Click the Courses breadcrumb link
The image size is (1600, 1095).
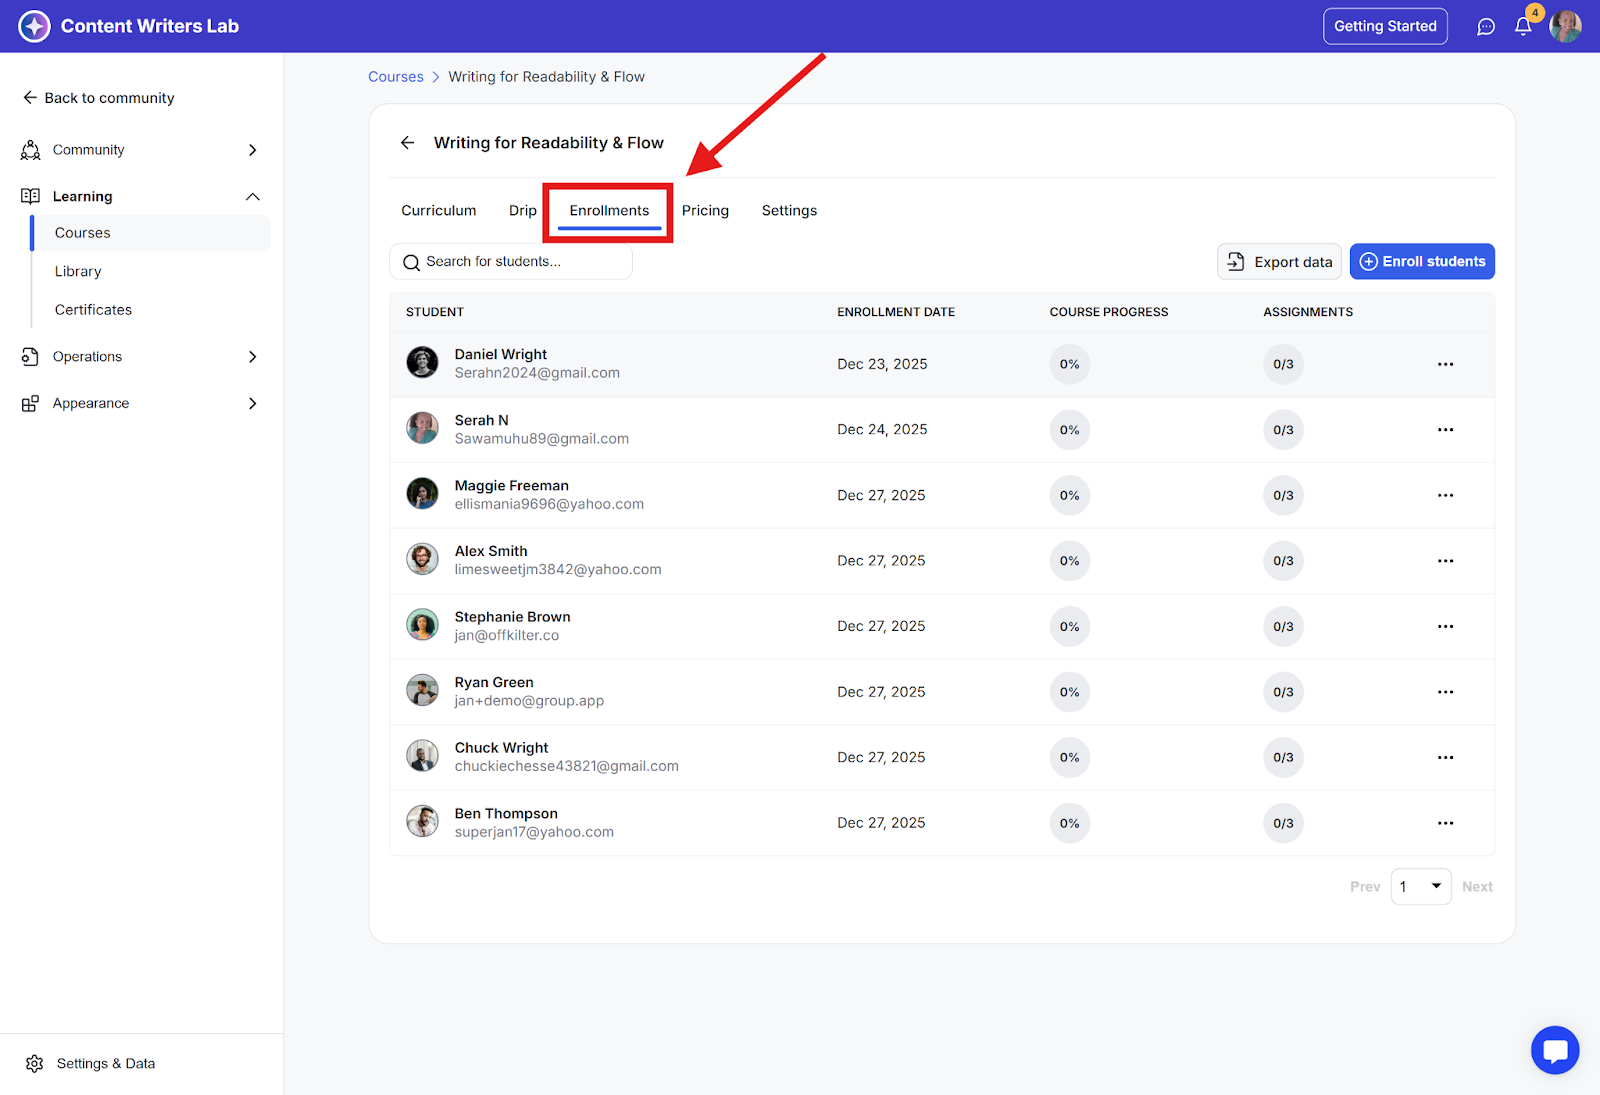pyautogui.click(x=395, y=77)
